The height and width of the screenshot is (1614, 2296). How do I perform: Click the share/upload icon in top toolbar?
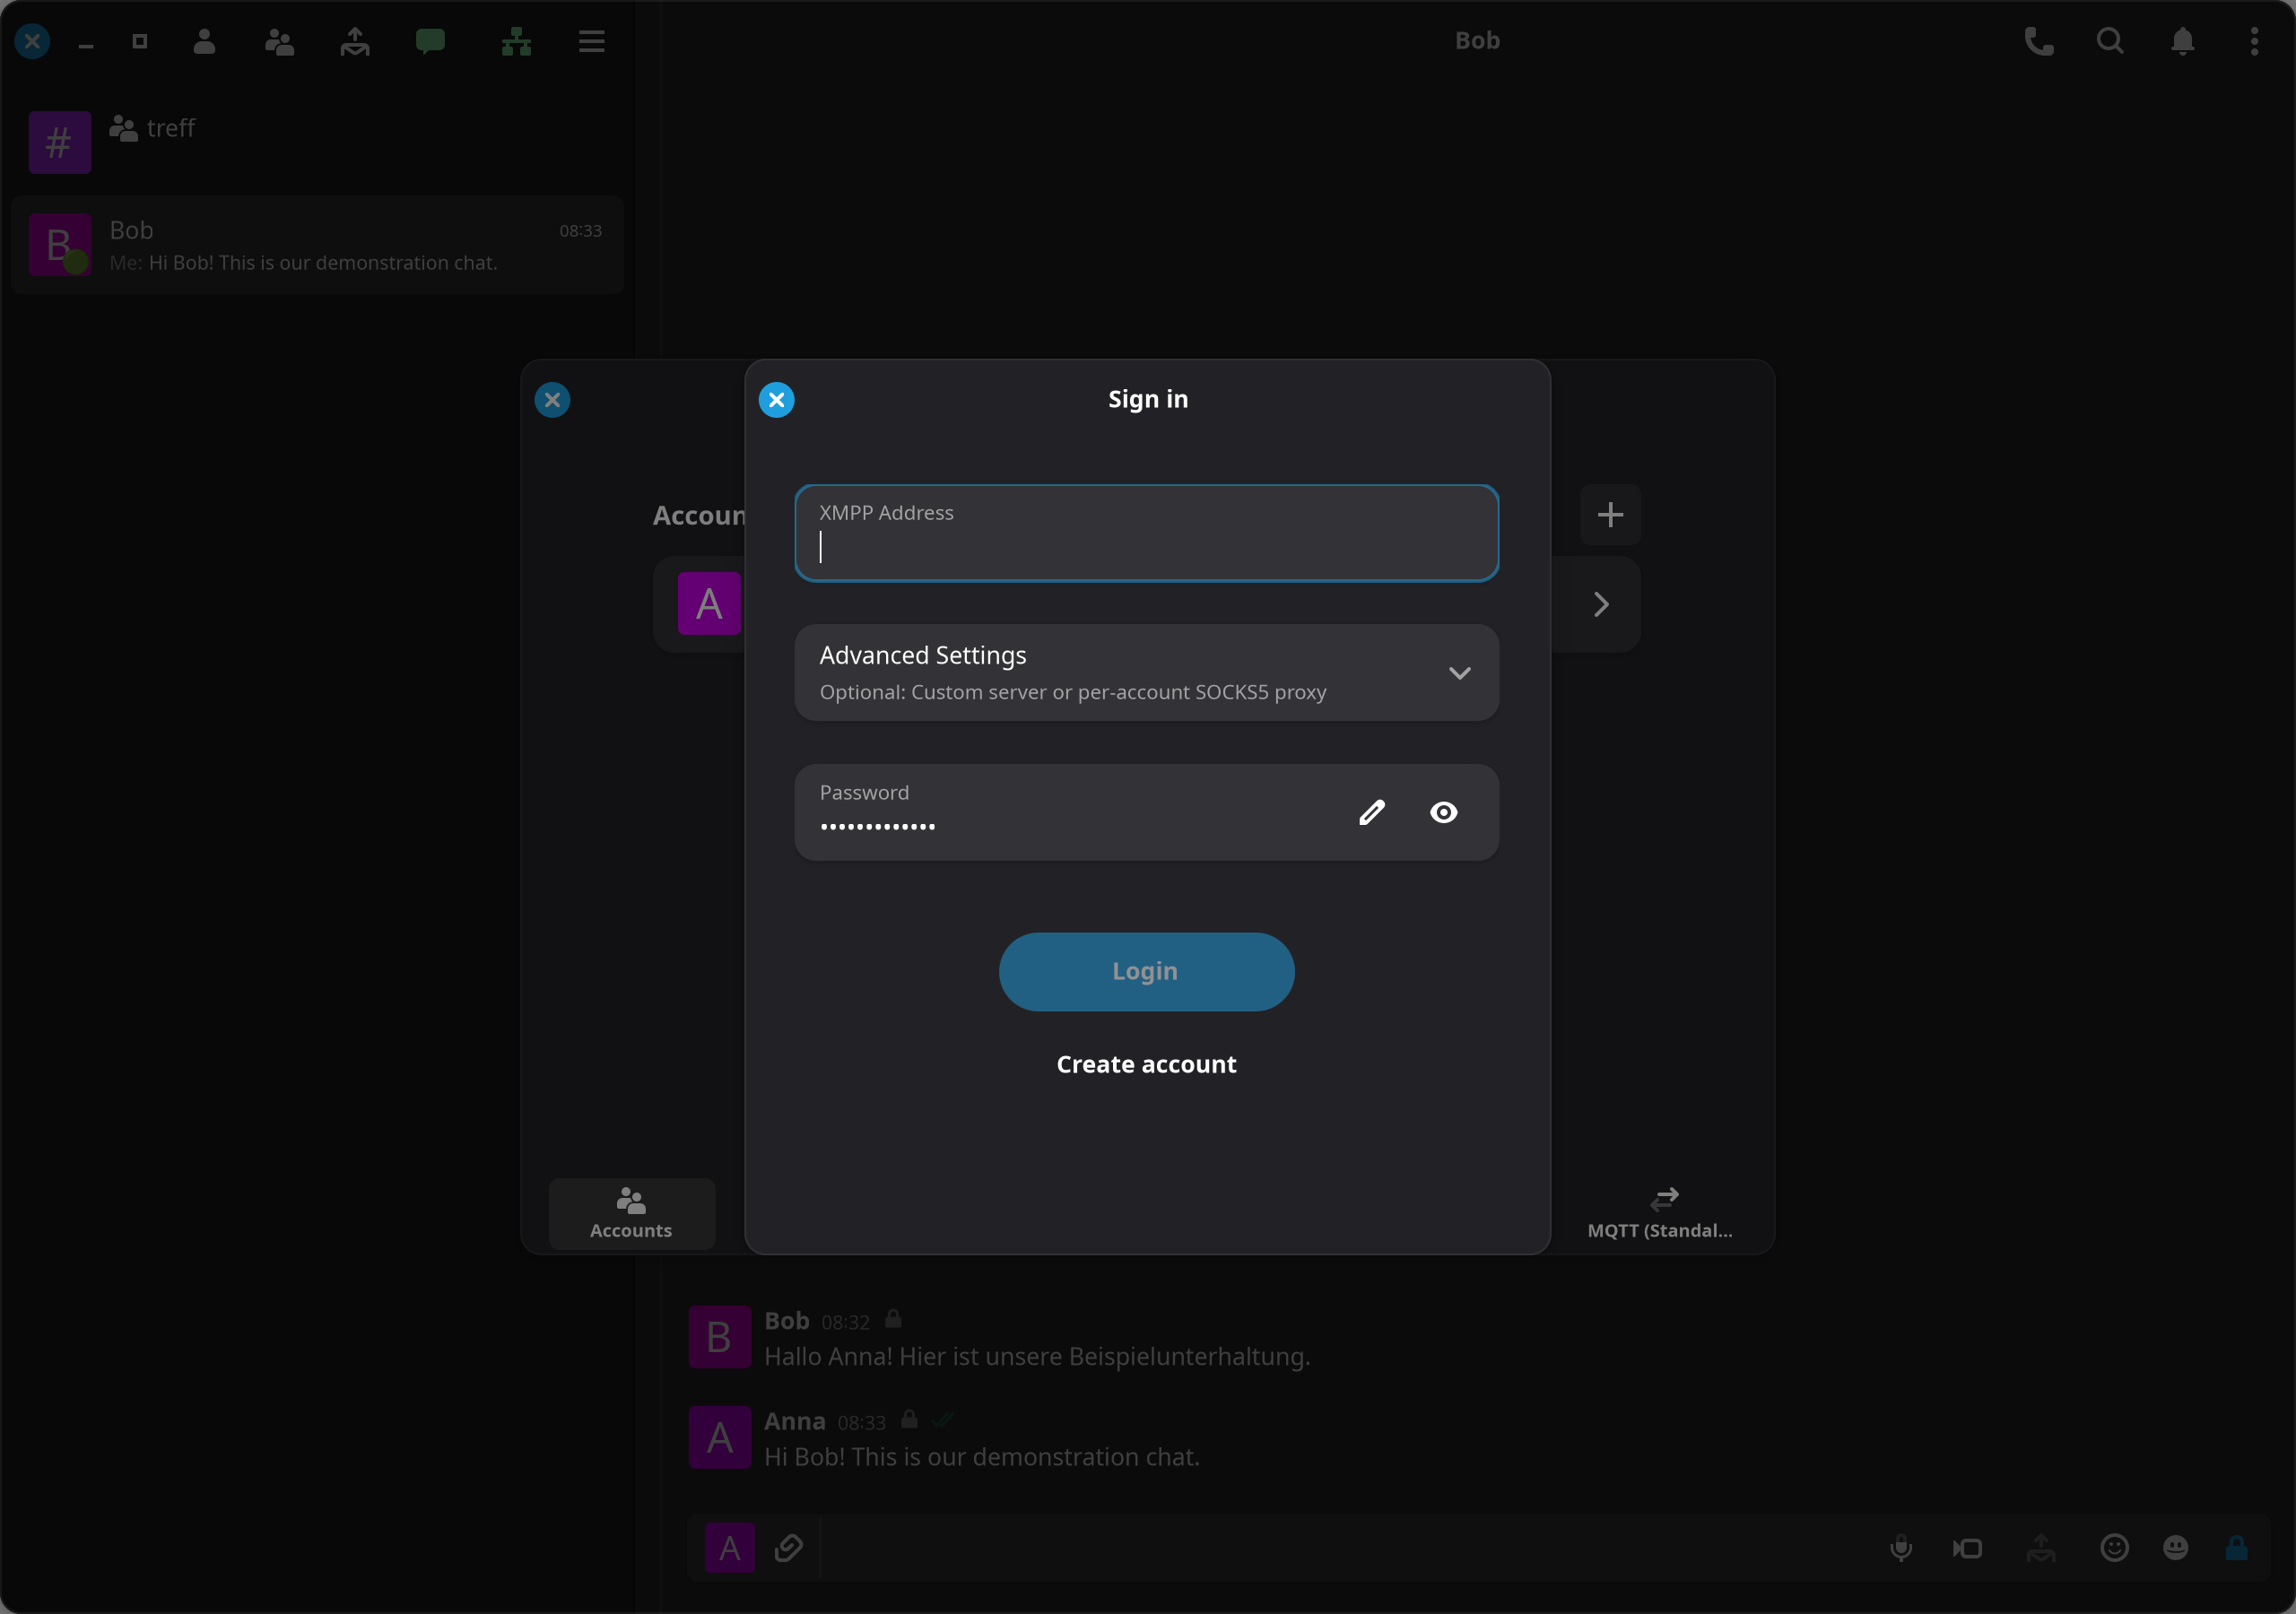pos(355,41)
